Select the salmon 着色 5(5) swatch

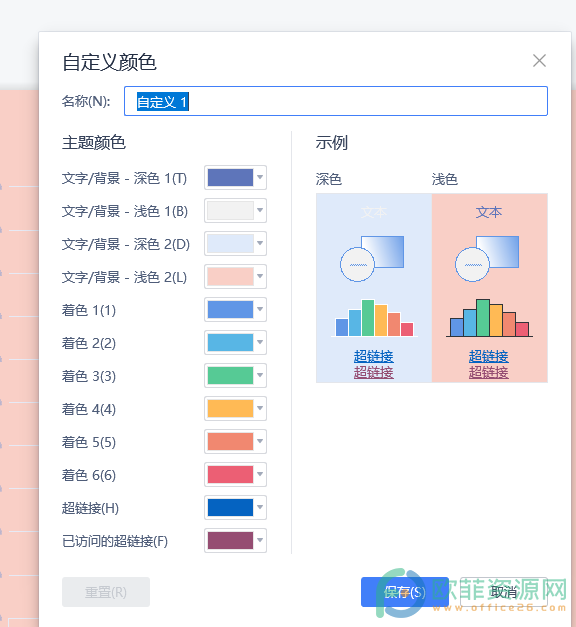[230, 441]
